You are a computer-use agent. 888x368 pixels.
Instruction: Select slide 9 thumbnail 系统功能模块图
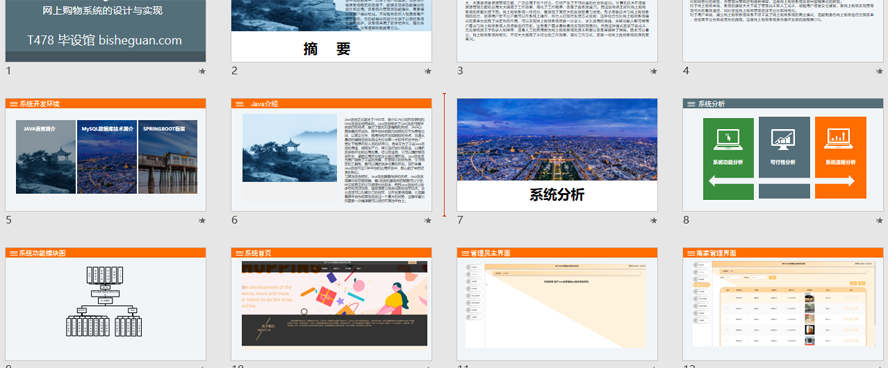[105, 304]
